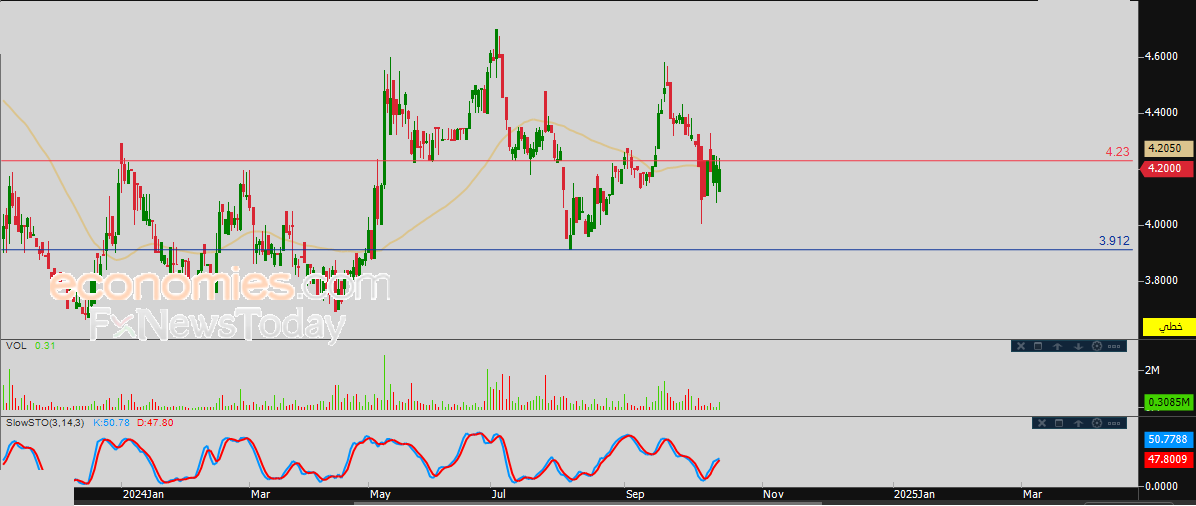Viewport: 1196px width, 506px height.
Task: Expand SlowSTO panel more options ellipsis
Action: (1114, 423)
